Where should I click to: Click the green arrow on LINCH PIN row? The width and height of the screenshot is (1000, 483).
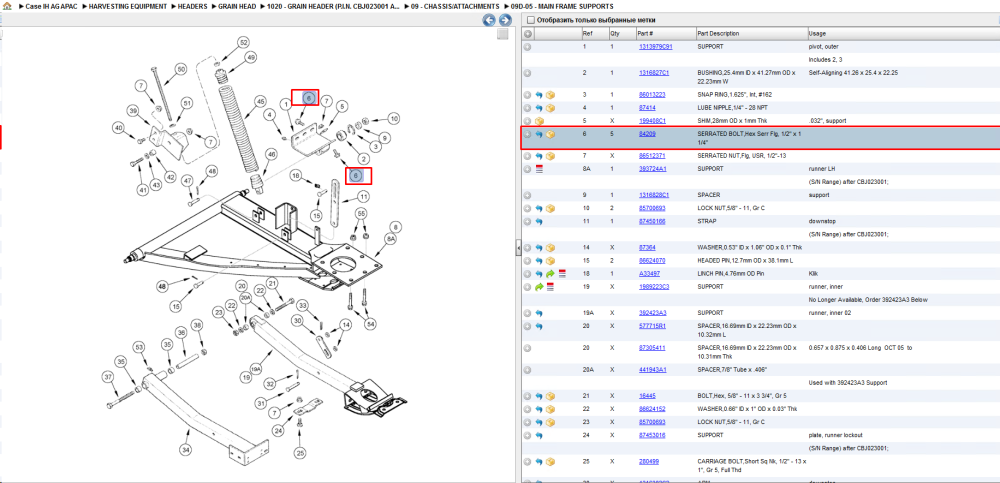coord(550,274)
